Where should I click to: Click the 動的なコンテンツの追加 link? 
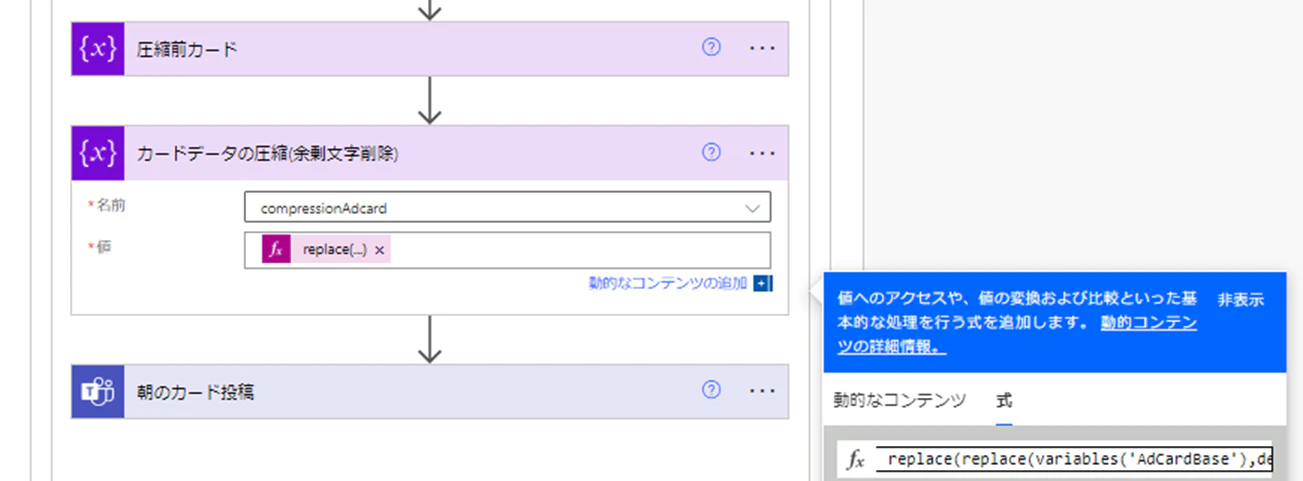(x=668, y=284)
